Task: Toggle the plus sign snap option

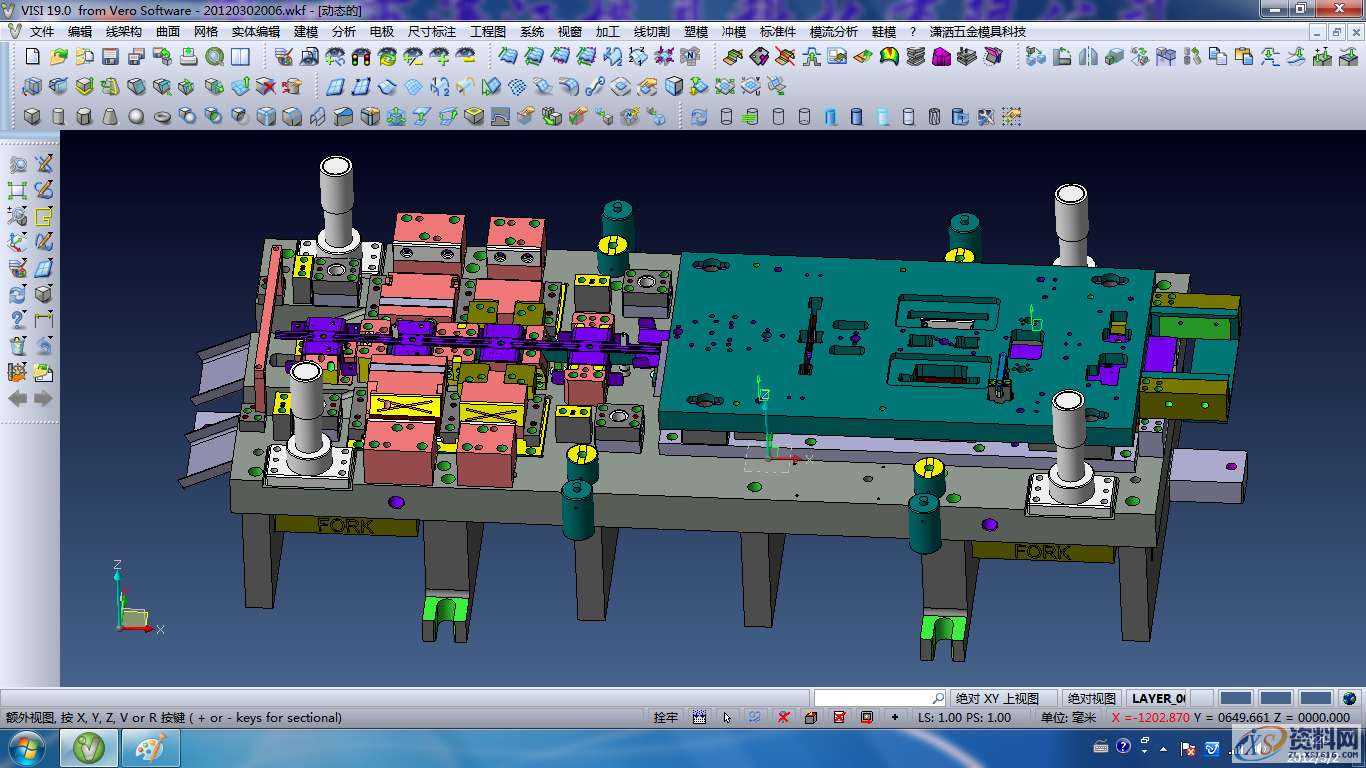Action: (894, 717)
